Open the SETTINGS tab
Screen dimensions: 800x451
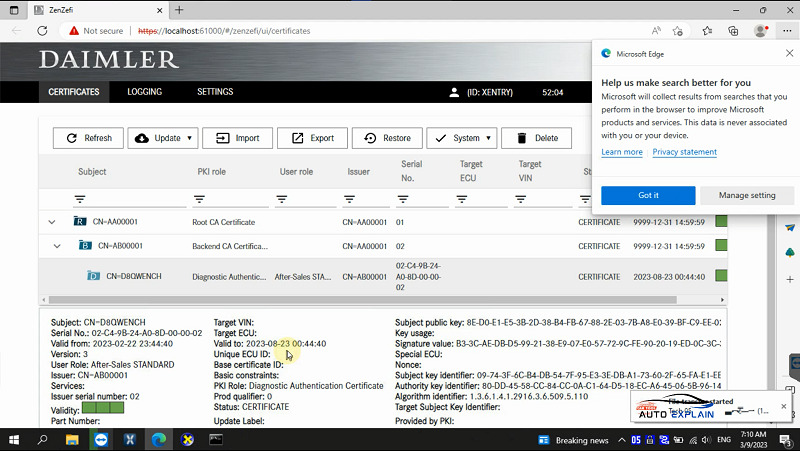coord(215,92)
